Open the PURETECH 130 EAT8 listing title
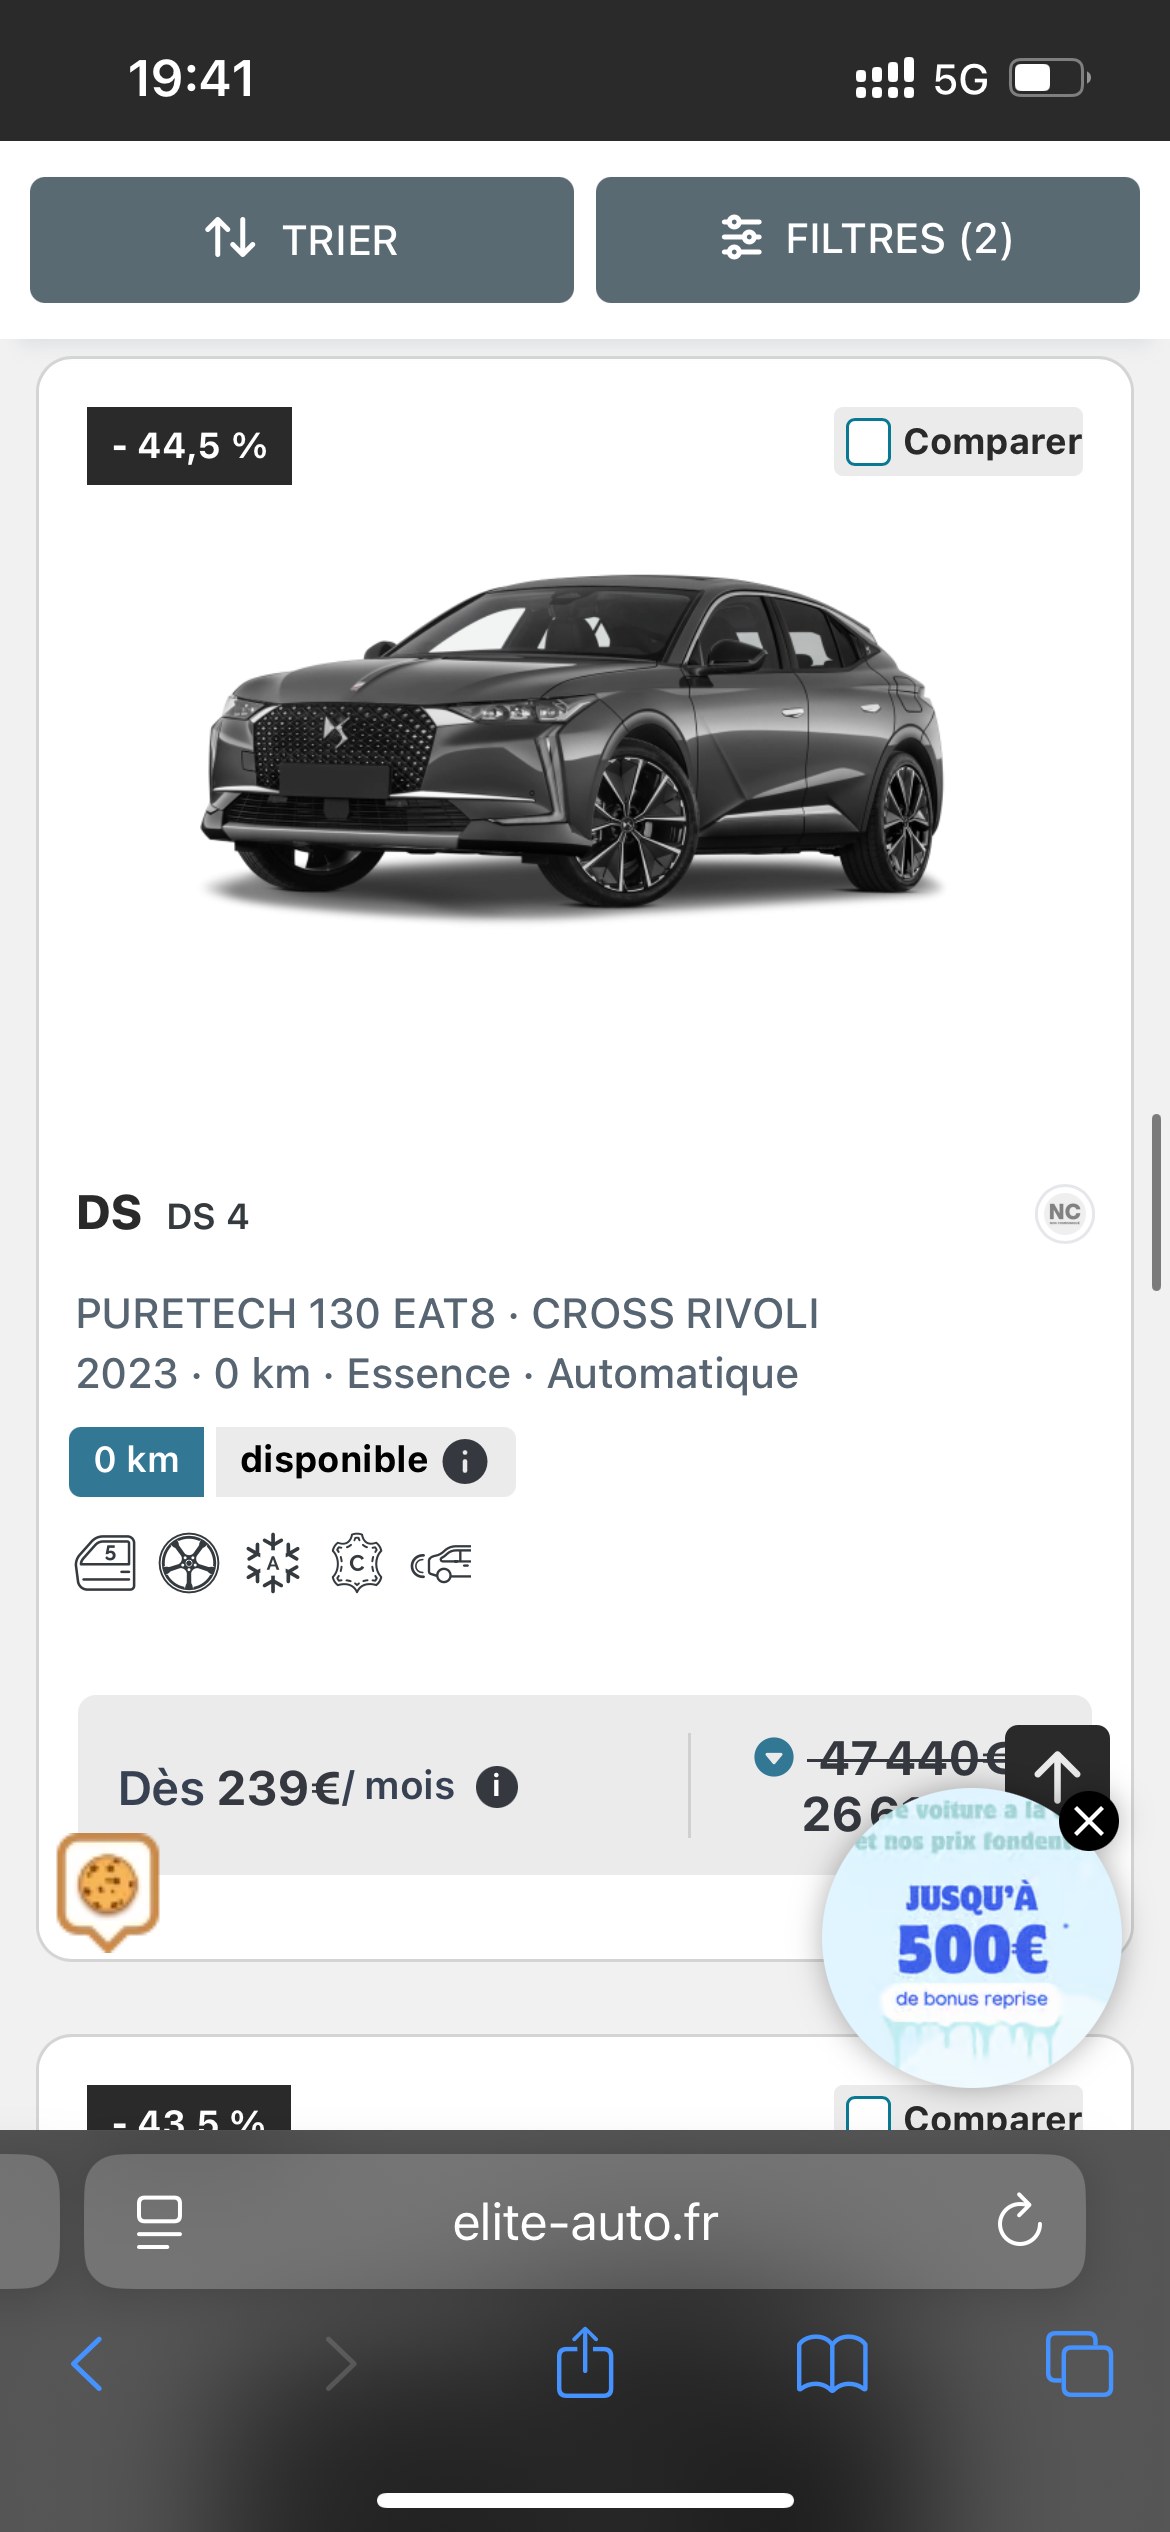The image size is (1170, 2532). pyautogui.click(x=447, y=1314)
